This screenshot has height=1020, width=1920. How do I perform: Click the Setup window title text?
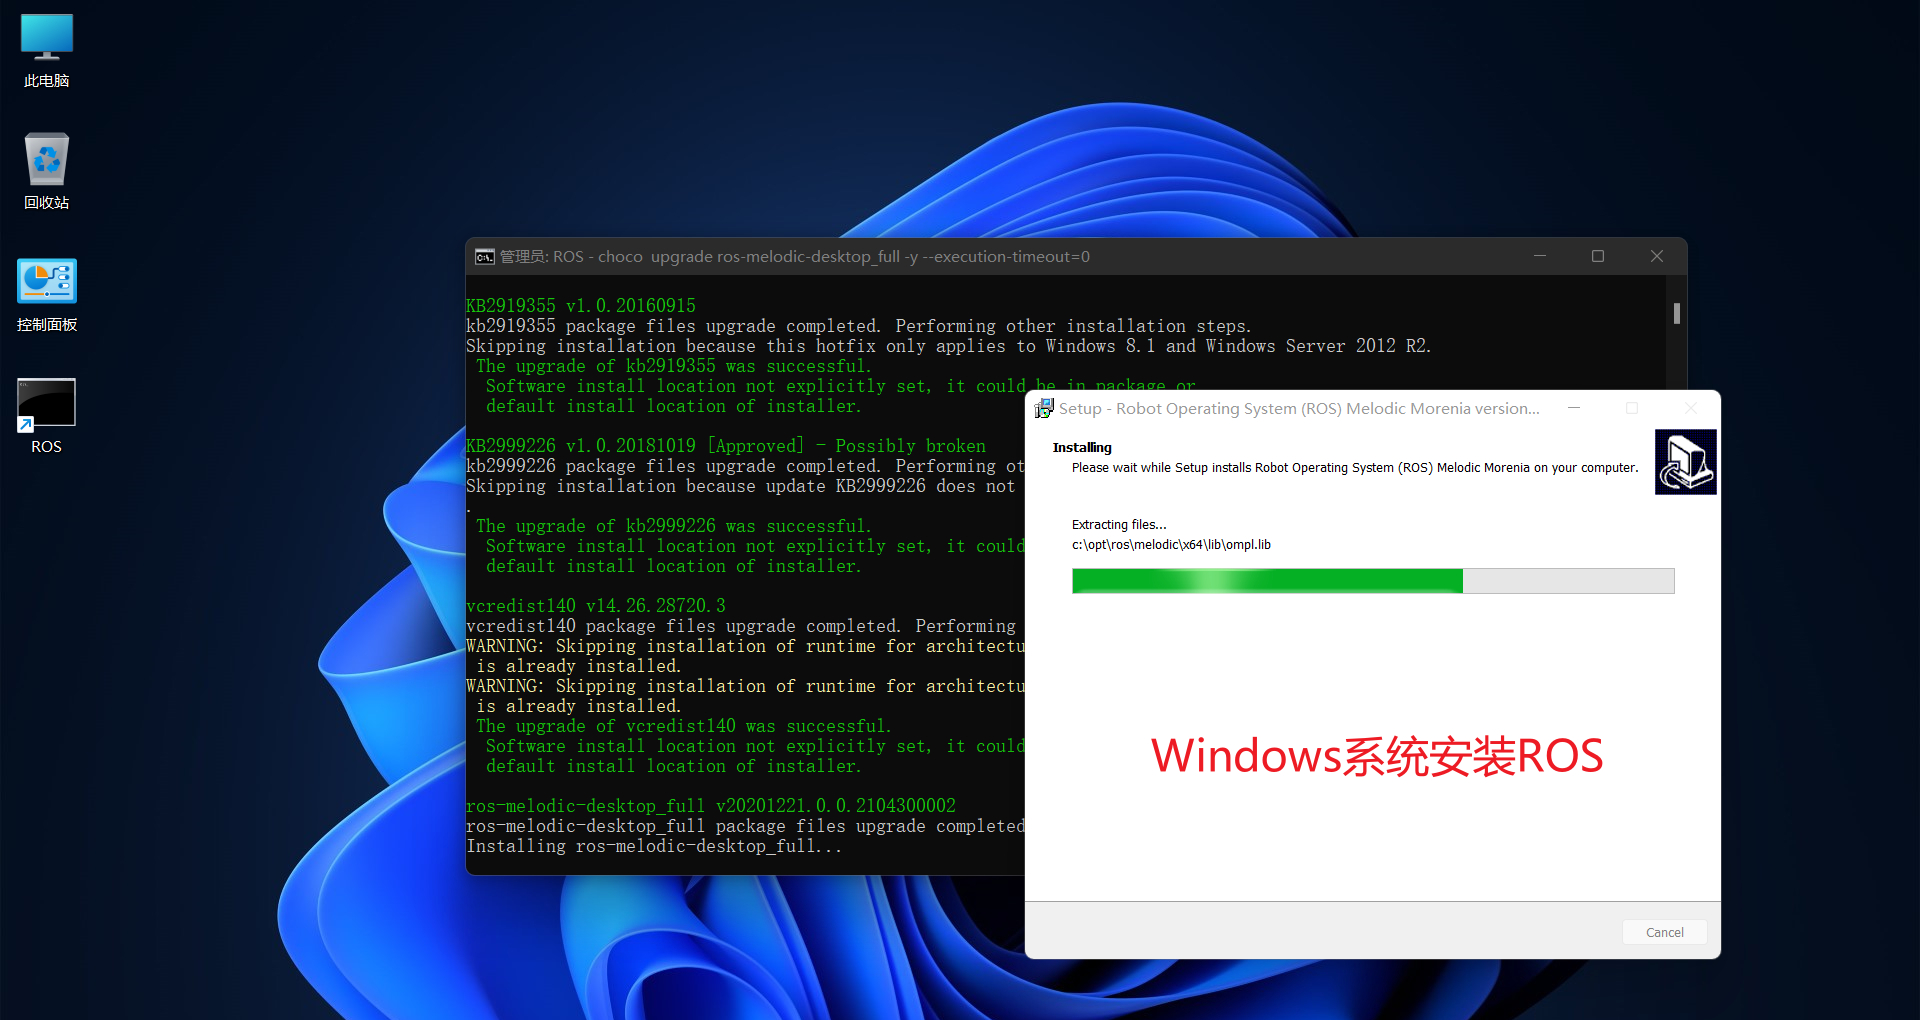pyautogui.click(x=1299, y=408)
